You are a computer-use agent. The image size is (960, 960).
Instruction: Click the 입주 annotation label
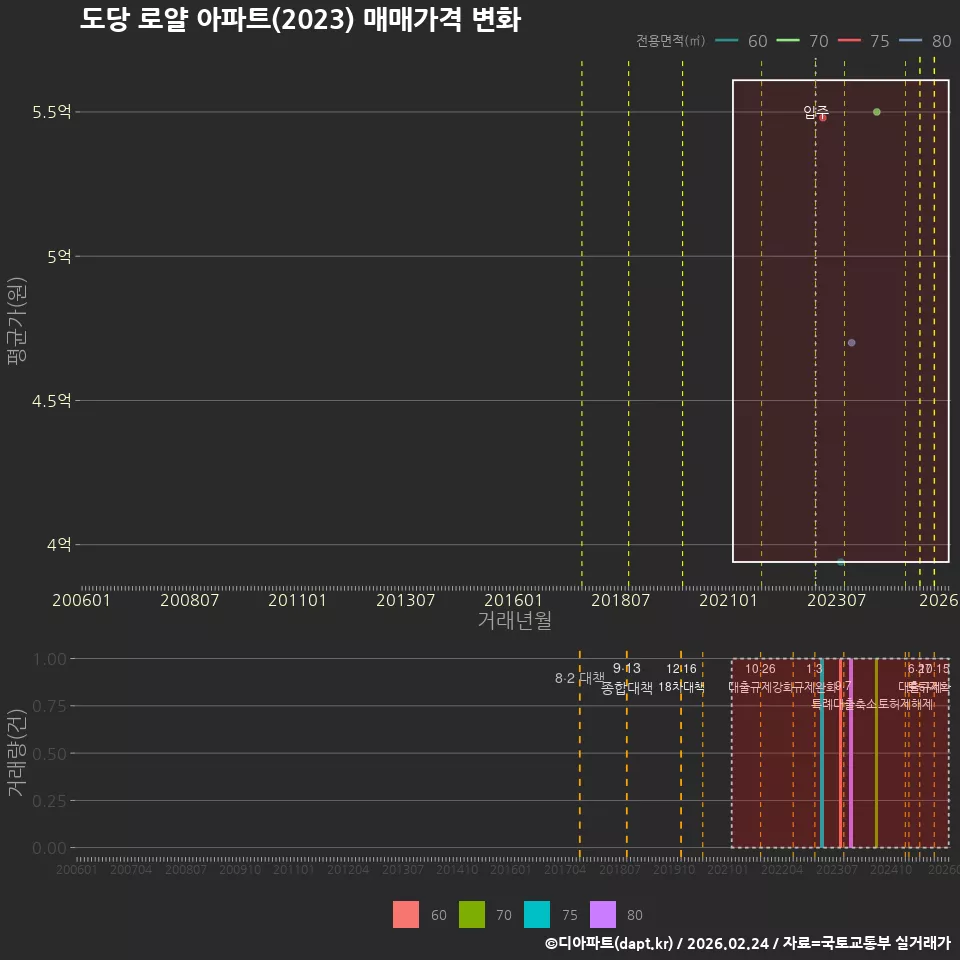pyautogui.click(x=816, y=111)
